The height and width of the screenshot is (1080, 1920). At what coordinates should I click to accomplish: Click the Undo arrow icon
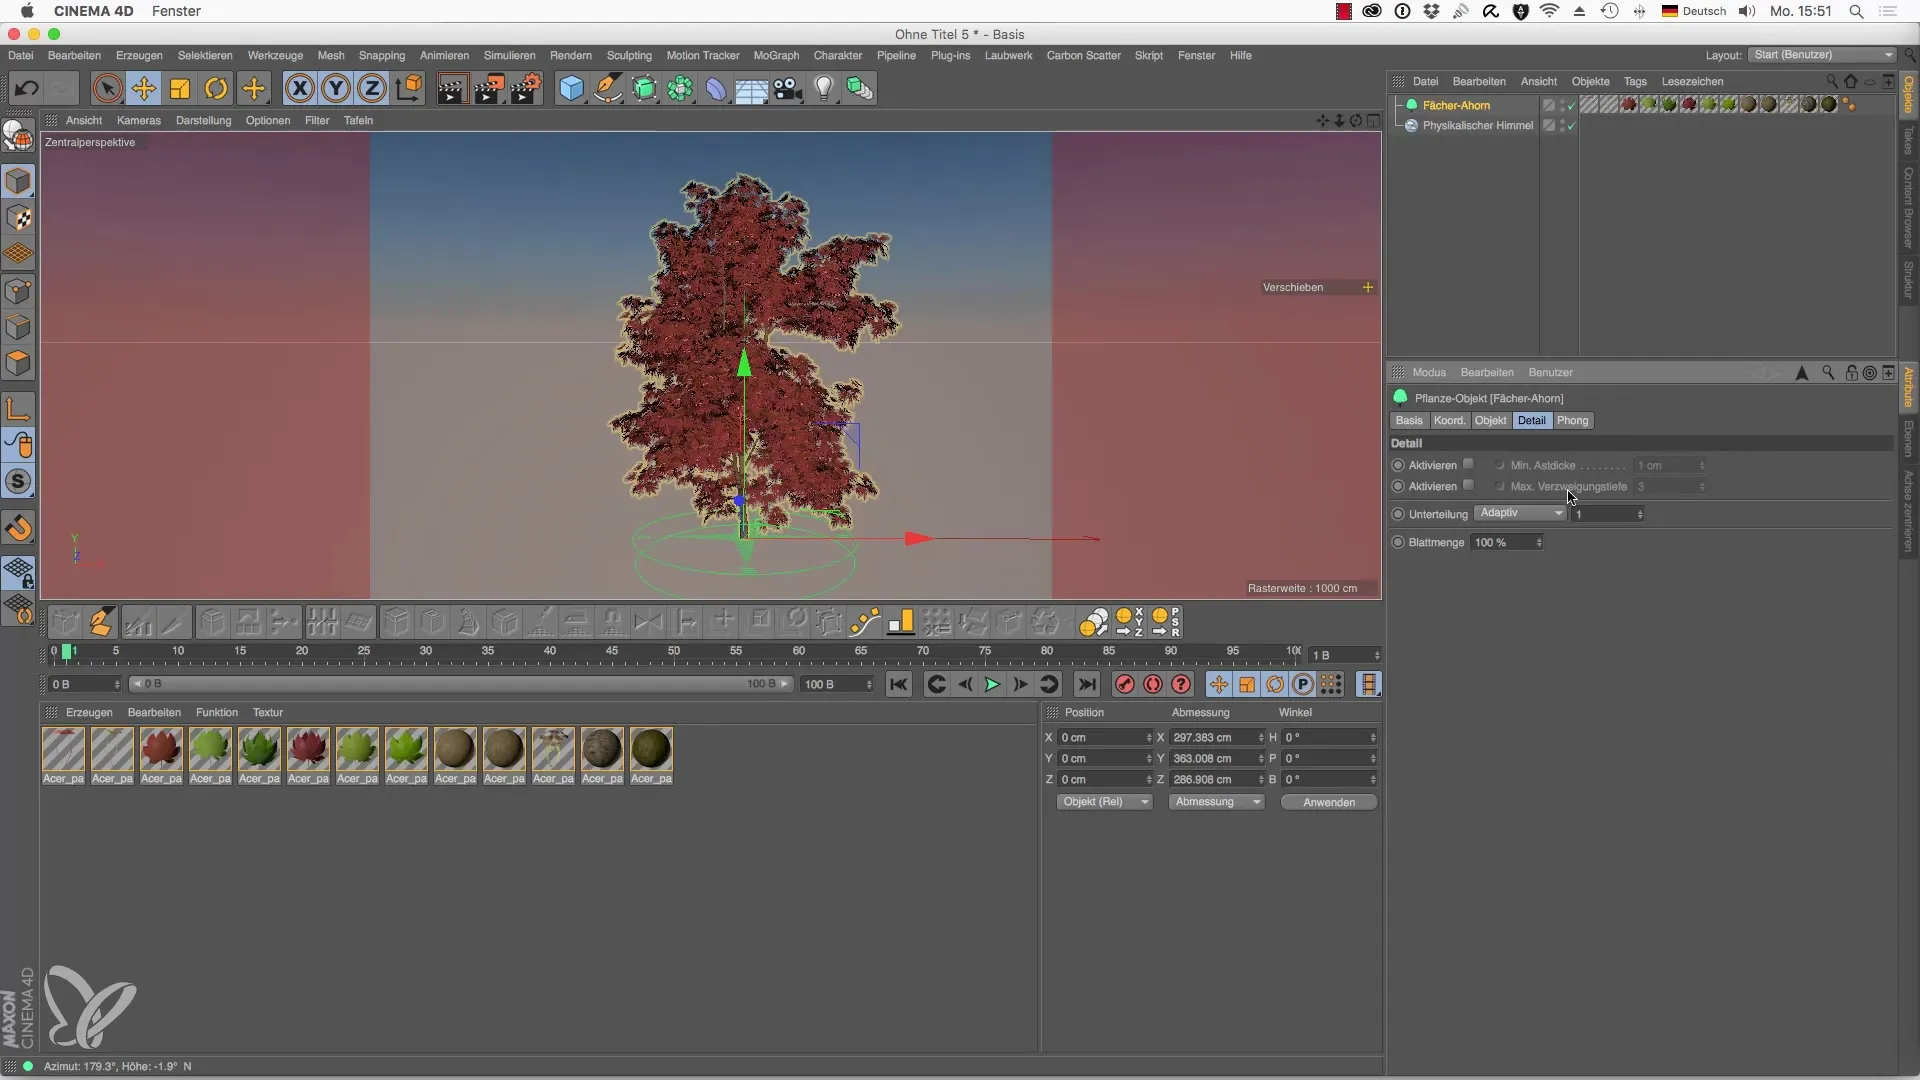pyautogui.click(x=27, y=89)
